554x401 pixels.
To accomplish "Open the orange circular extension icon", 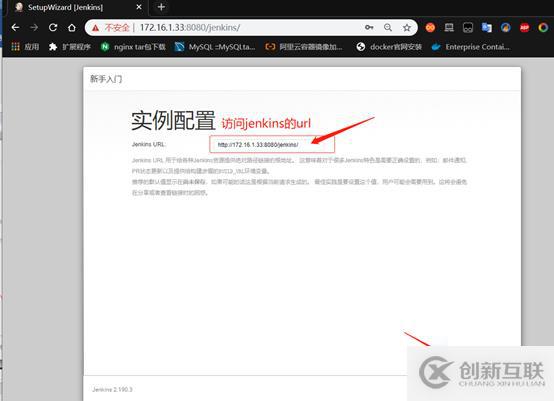I will [x=430, y=28].
